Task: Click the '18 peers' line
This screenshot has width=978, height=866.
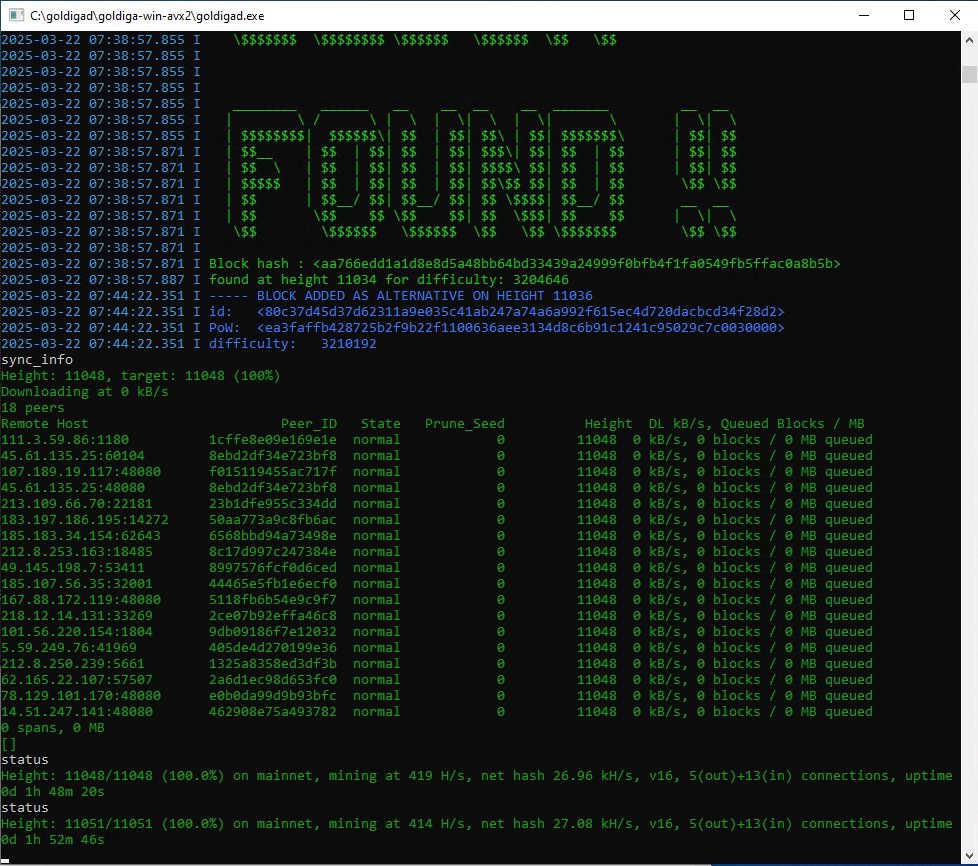Action: click(32, 408)
